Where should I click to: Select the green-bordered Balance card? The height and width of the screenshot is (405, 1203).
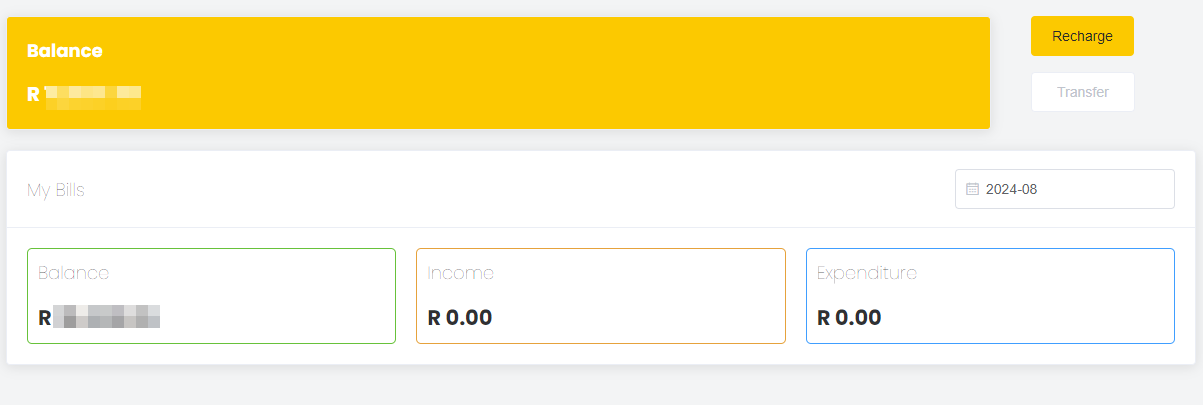[x=211, y=296]
